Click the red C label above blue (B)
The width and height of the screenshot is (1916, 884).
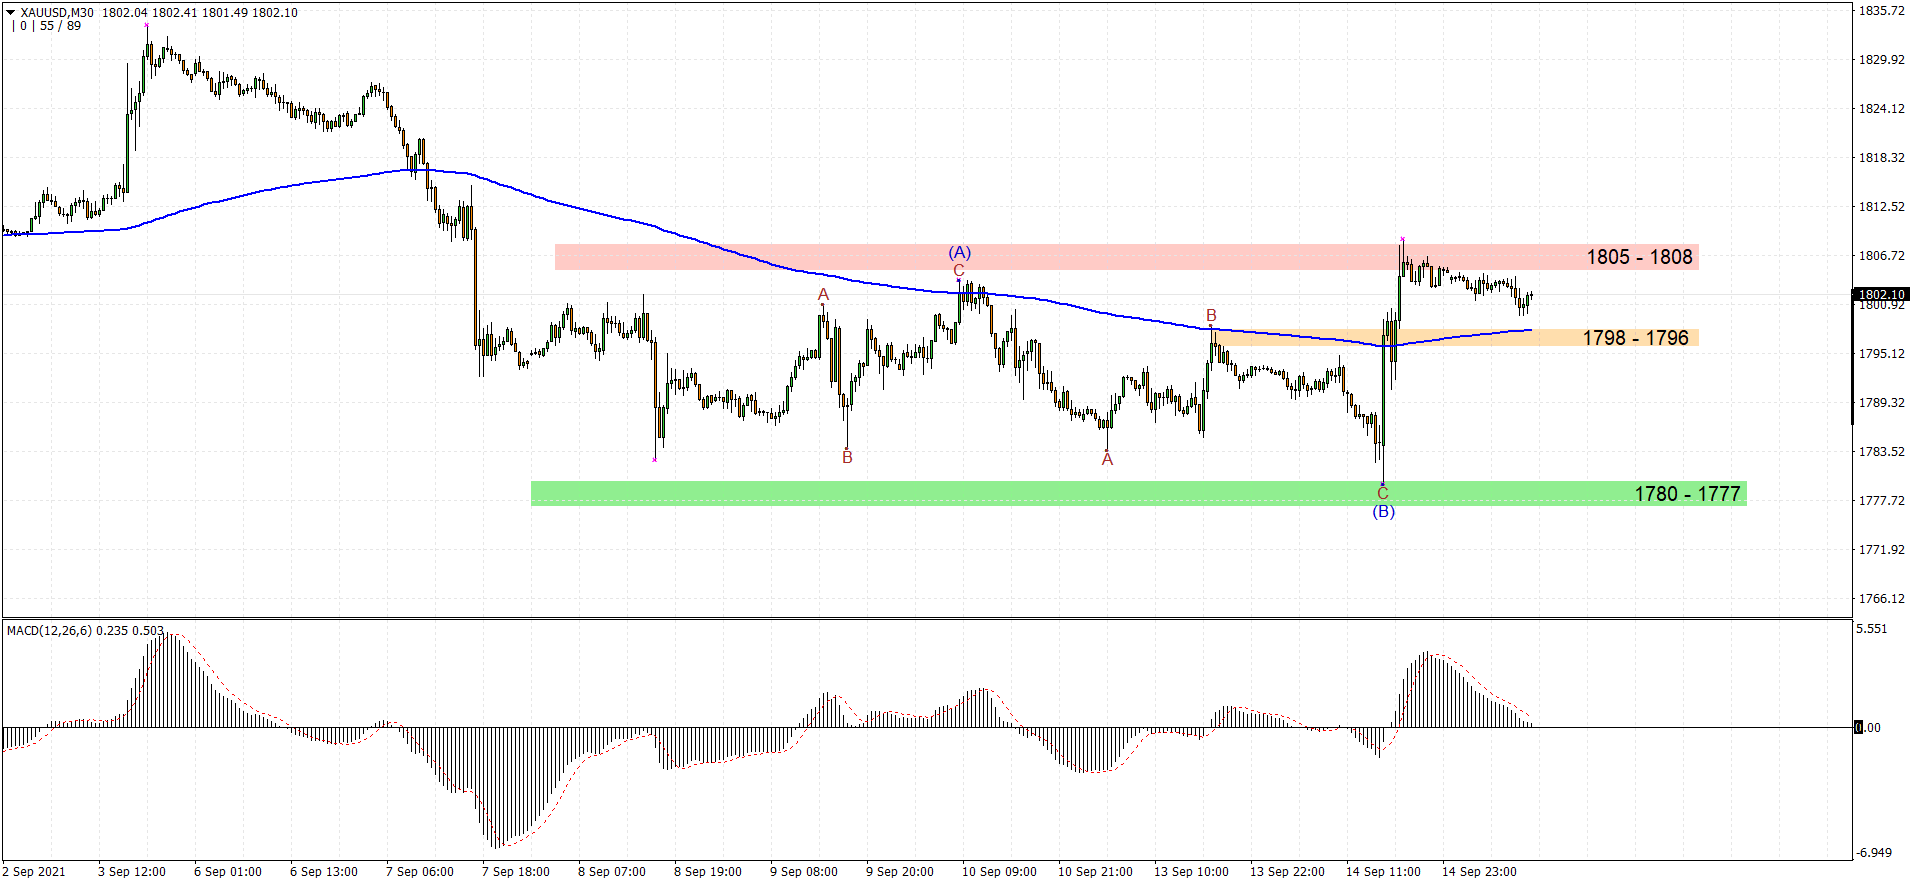(x=1383, y=493)
